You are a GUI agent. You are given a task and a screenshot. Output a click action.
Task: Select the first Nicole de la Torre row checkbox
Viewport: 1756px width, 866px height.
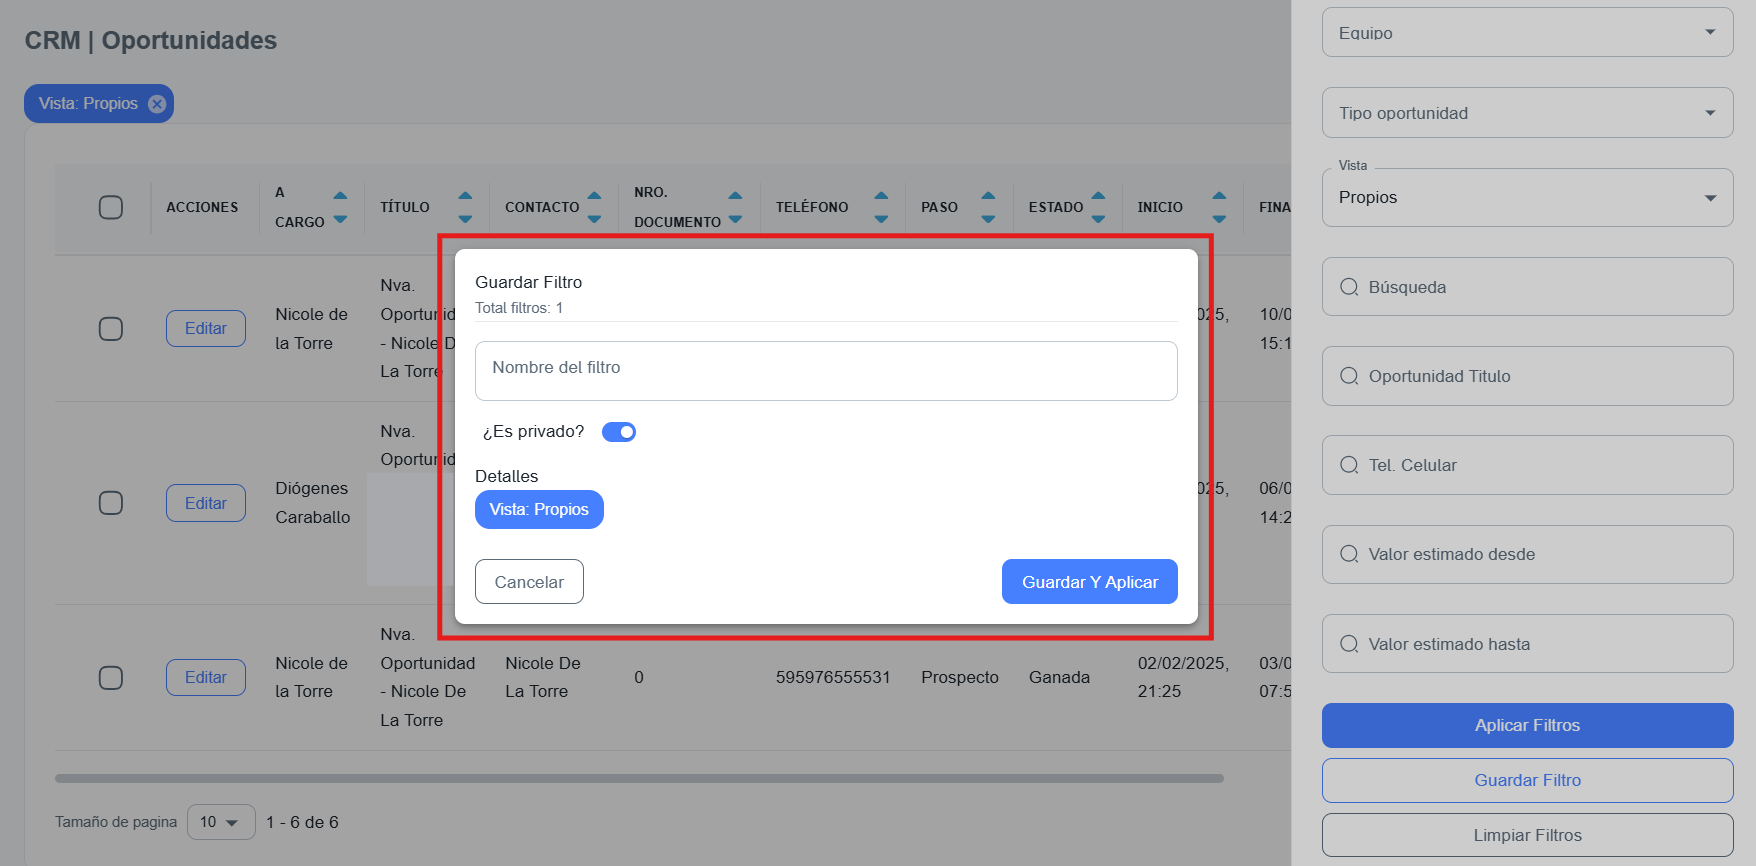[x=111, y=329]
